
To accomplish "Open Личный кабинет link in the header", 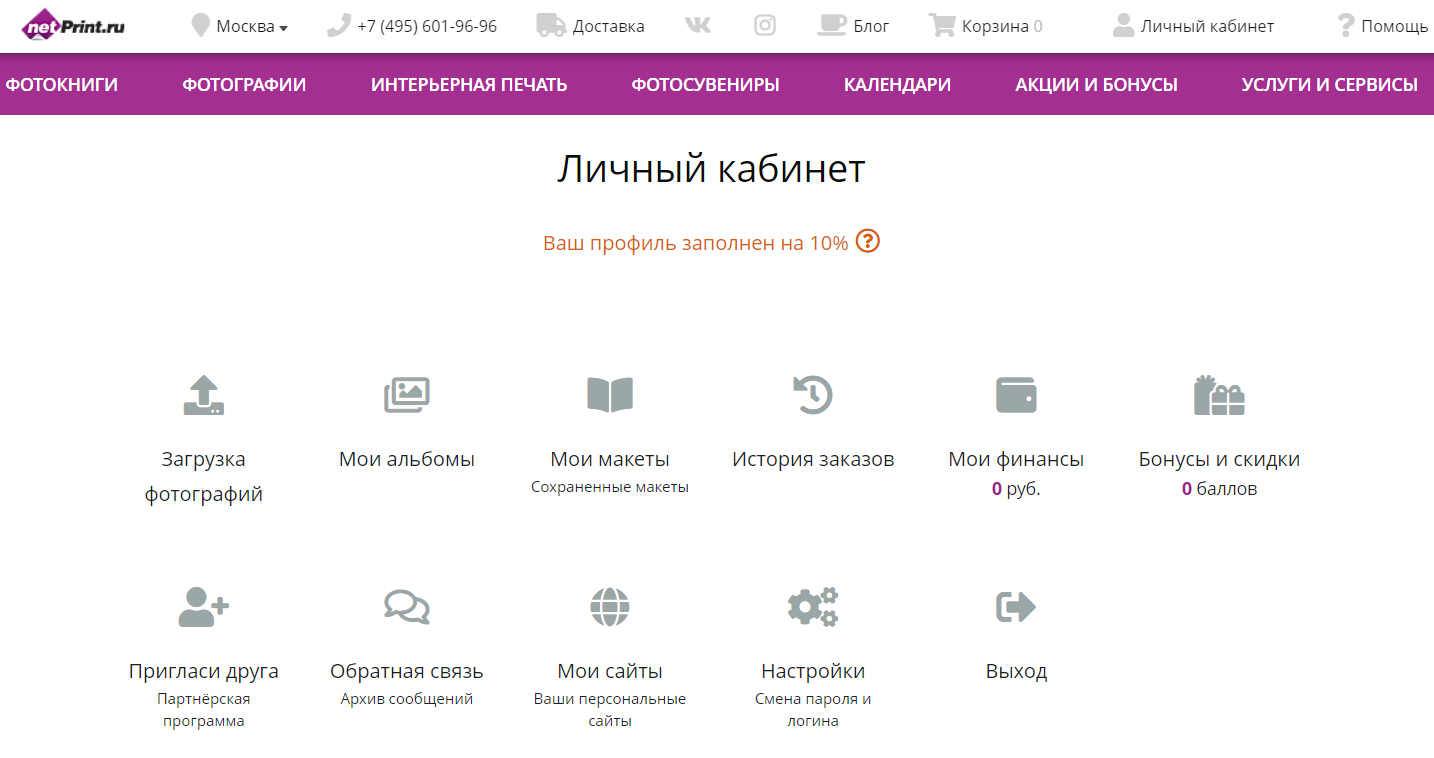I will 1207,26.
